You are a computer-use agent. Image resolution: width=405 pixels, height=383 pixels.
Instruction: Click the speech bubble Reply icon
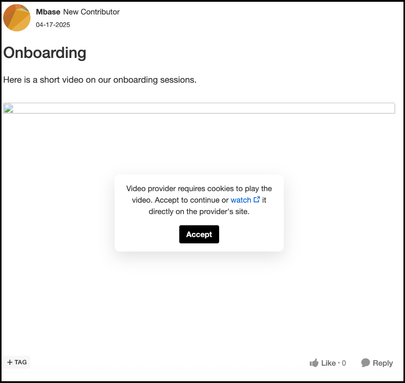tap(366, 363)
